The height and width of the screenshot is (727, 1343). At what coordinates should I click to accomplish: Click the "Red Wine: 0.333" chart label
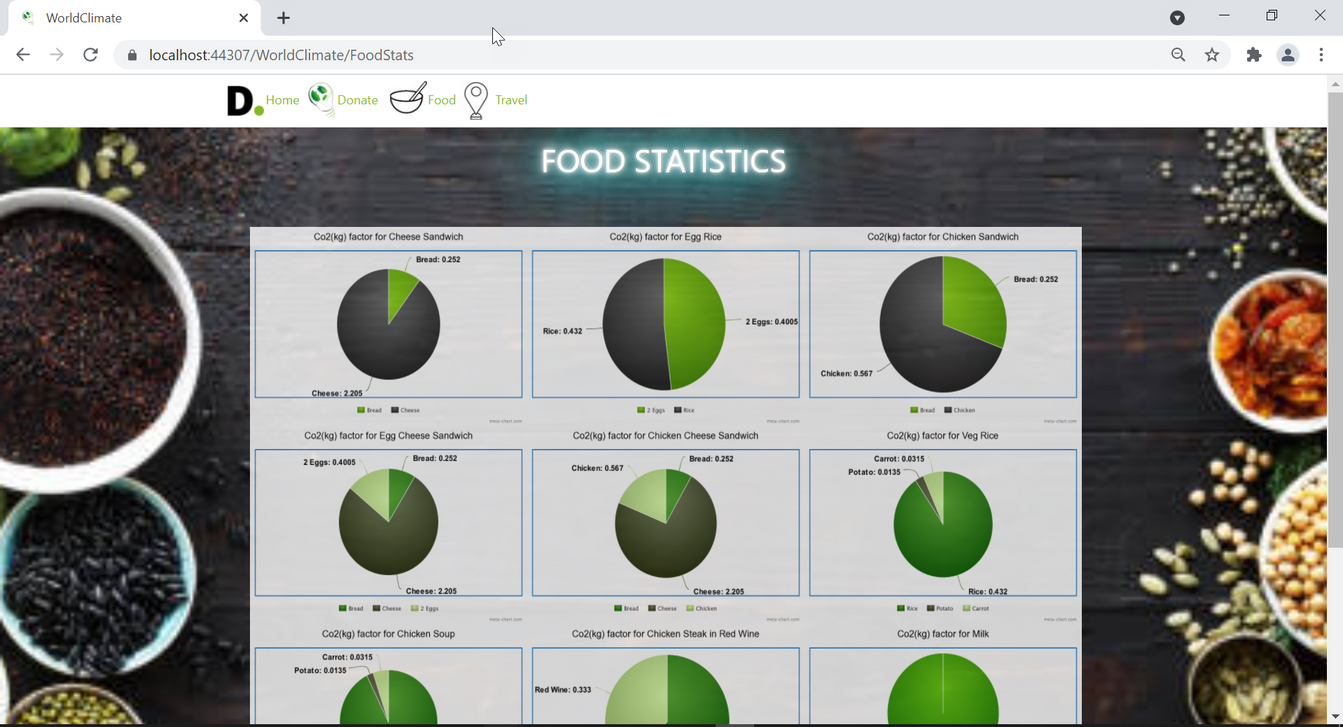point(563,690)
